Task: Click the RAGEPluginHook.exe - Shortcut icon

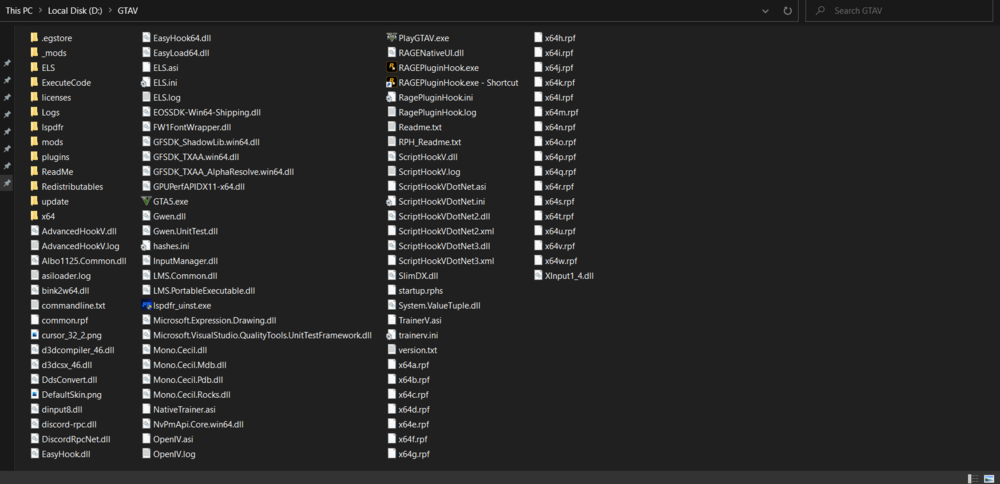Action: (392, 82)
